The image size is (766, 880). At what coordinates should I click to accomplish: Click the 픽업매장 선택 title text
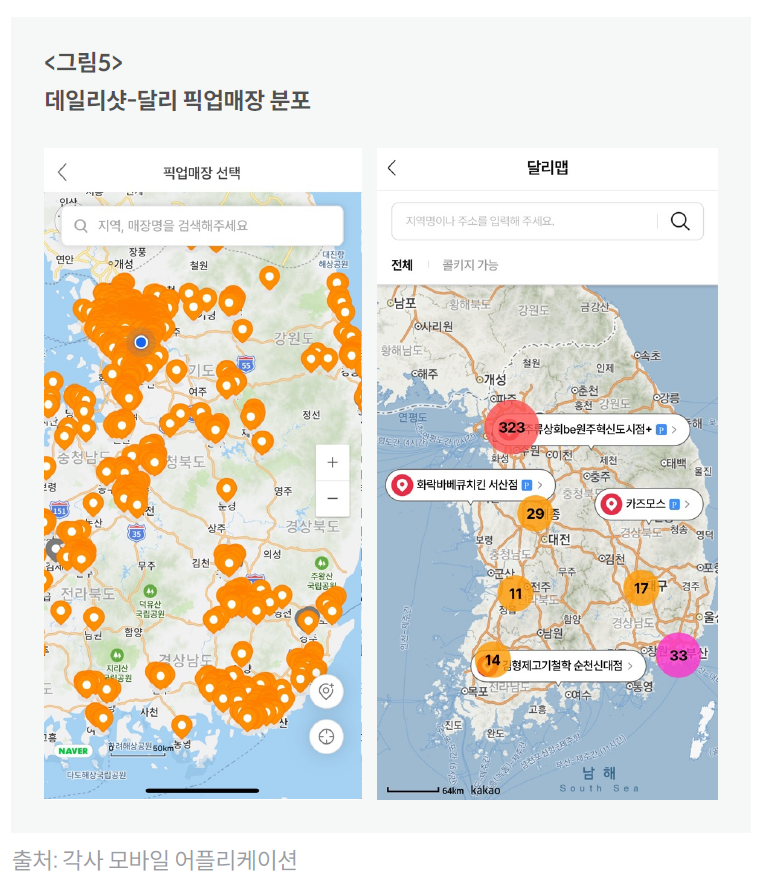201,172
